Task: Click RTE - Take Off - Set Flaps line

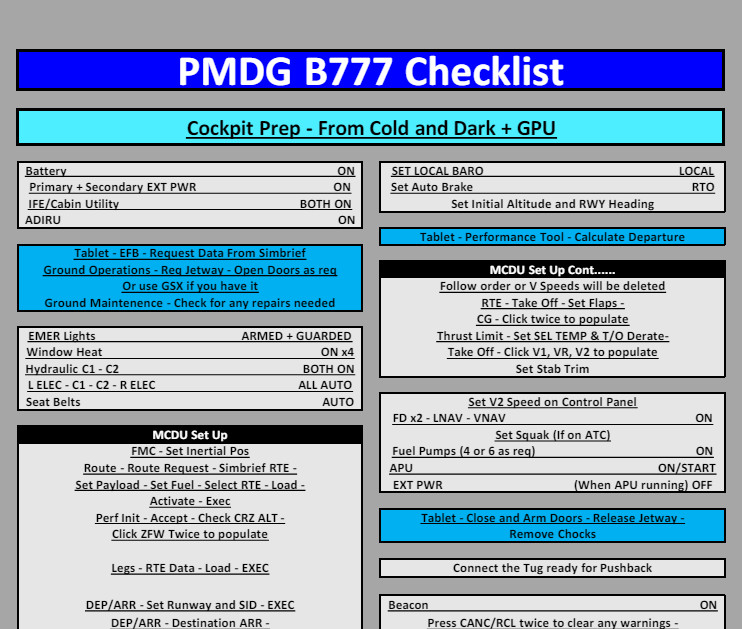Action: (x=552, y=303)
